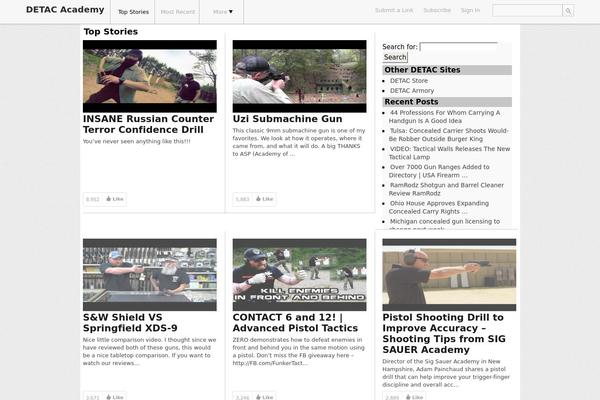The image size is (600, 400).
Task: Like the Russian Counter Terror Drill story
Action: pos(115,199)
